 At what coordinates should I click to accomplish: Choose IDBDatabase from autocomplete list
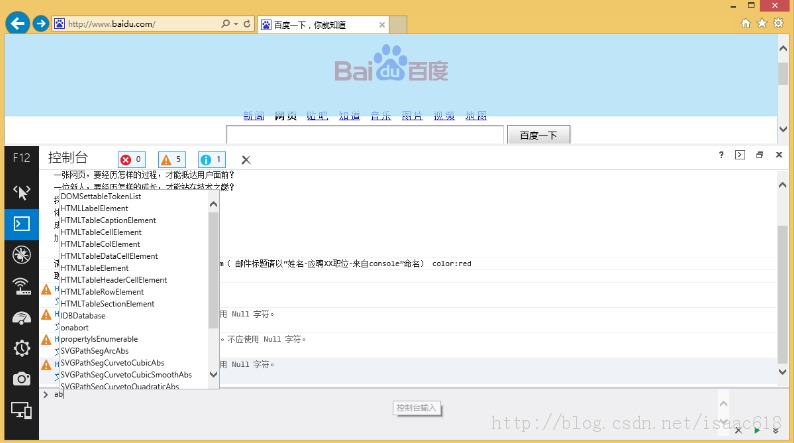(83, 315)
